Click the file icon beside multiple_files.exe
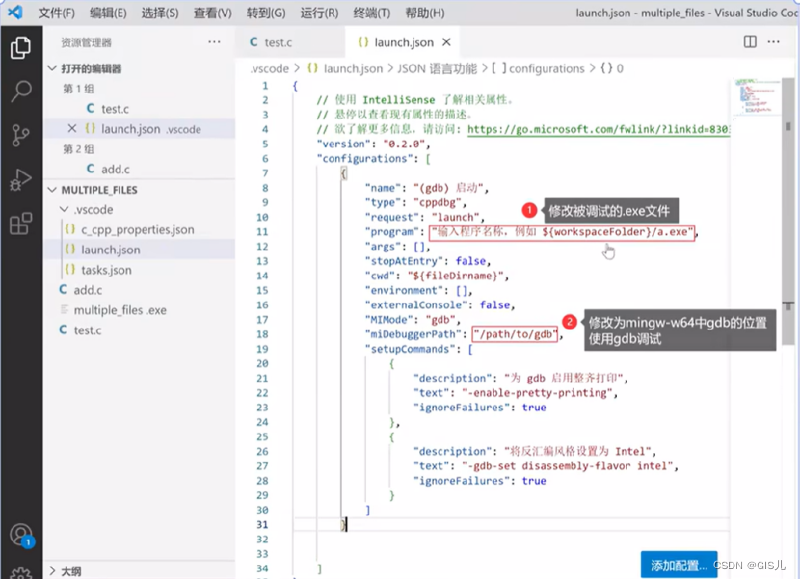The width and height of the screenshot is (800, 580). point(64,310)
